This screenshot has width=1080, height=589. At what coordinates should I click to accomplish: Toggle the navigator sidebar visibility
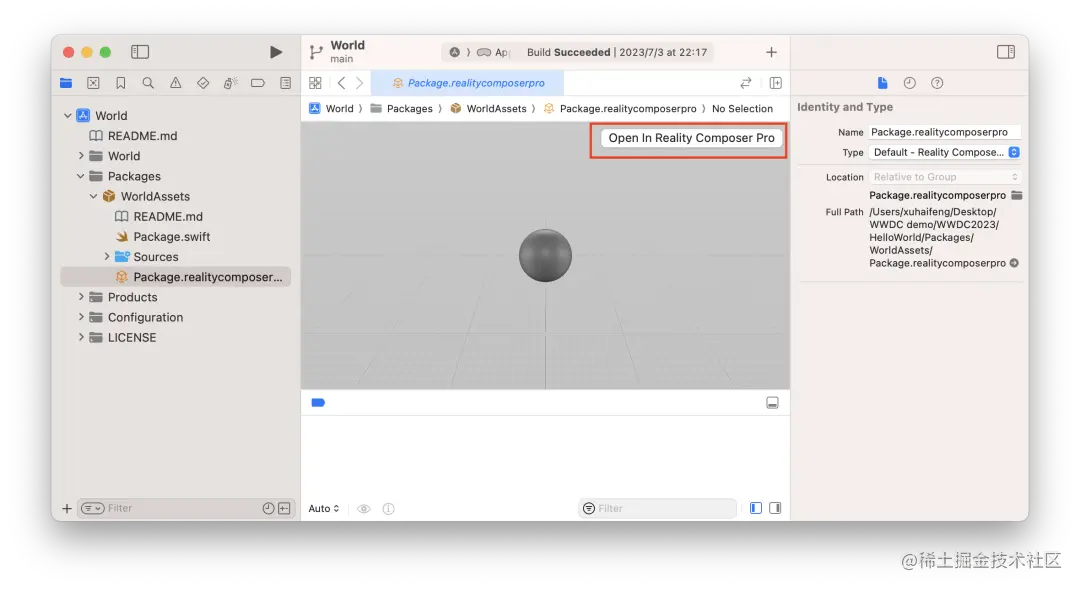point(140,52)
